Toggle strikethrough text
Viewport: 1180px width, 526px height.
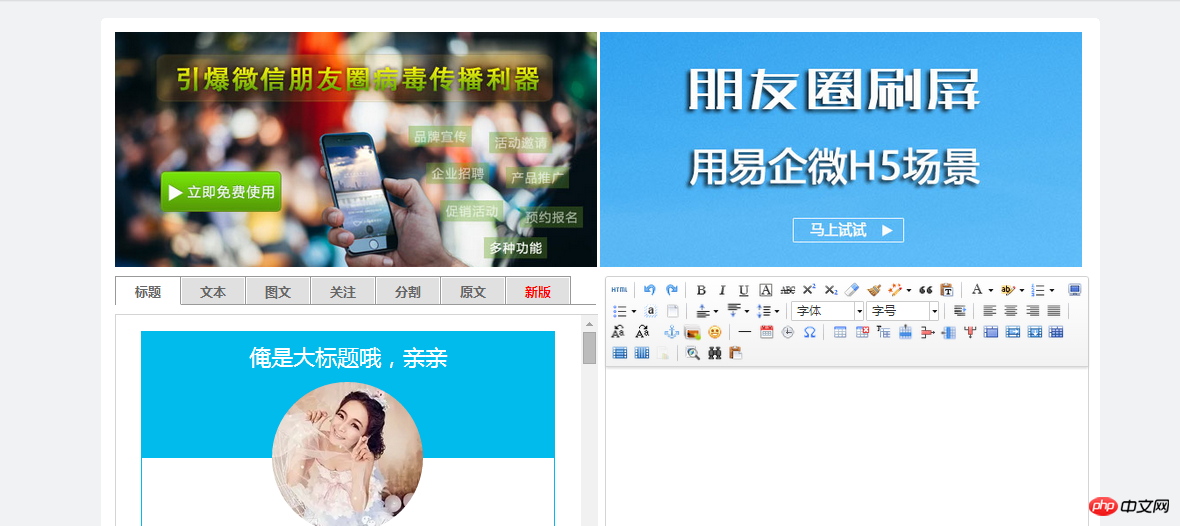pos(787,290)
